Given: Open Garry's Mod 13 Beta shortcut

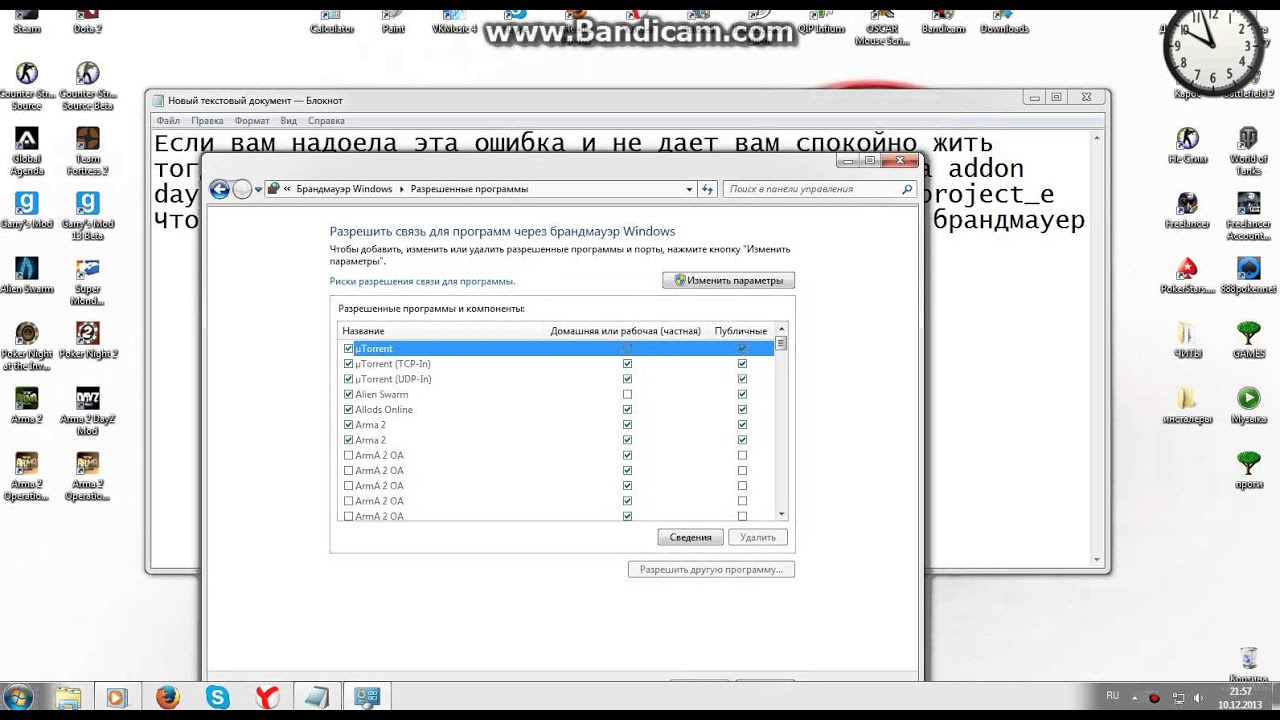Looking at the screenshot, I should (88, 215).
